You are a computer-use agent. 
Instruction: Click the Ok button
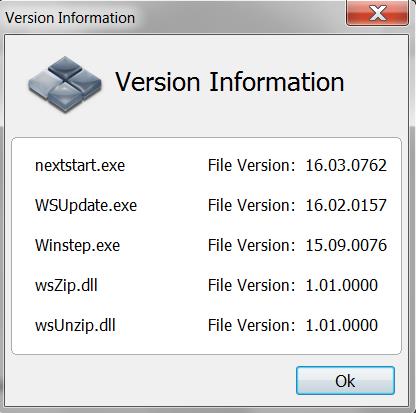point(345,381)
